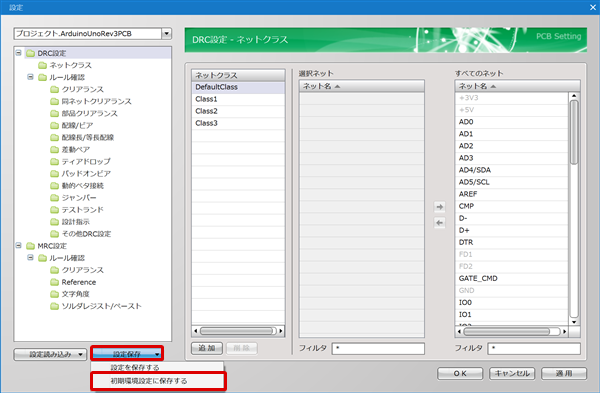Focus the すべてのネット フィルタ input field
This screenshot has height=393, width=600.
tap(534, 349)
